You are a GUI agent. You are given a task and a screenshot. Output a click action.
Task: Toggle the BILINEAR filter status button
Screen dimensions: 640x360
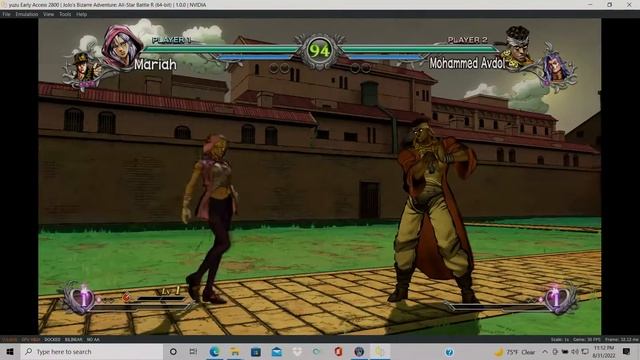[x=73, y=340]
